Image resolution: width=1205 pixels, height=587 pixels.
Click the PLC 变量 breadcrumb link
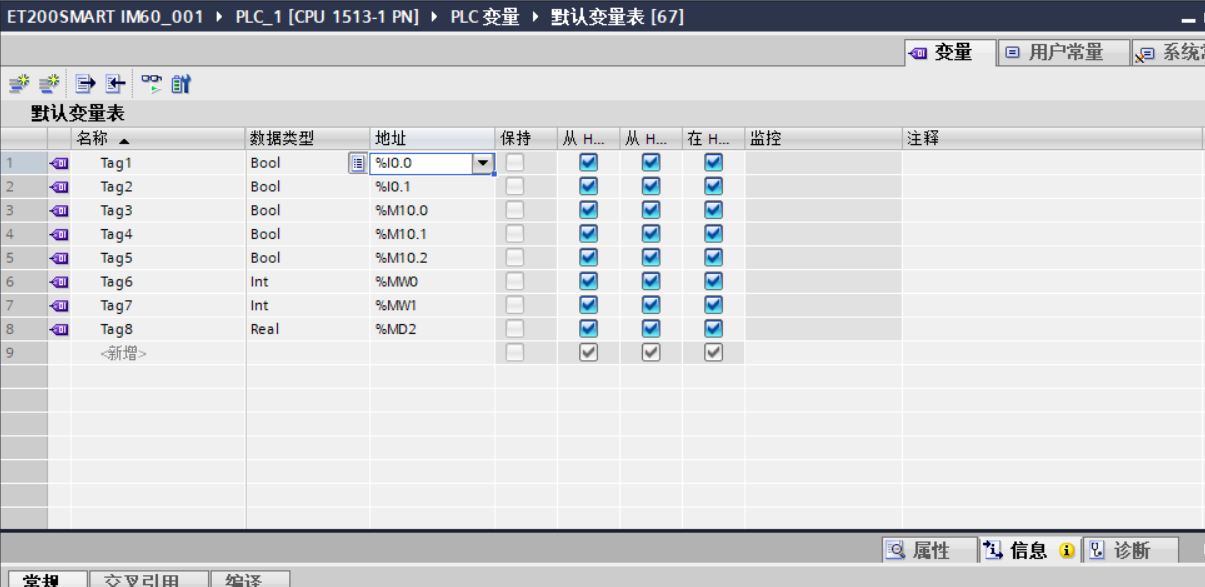485,17
